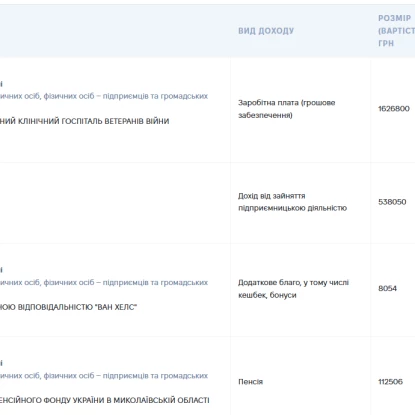Select the Заробітна плата income type cell

287,109
